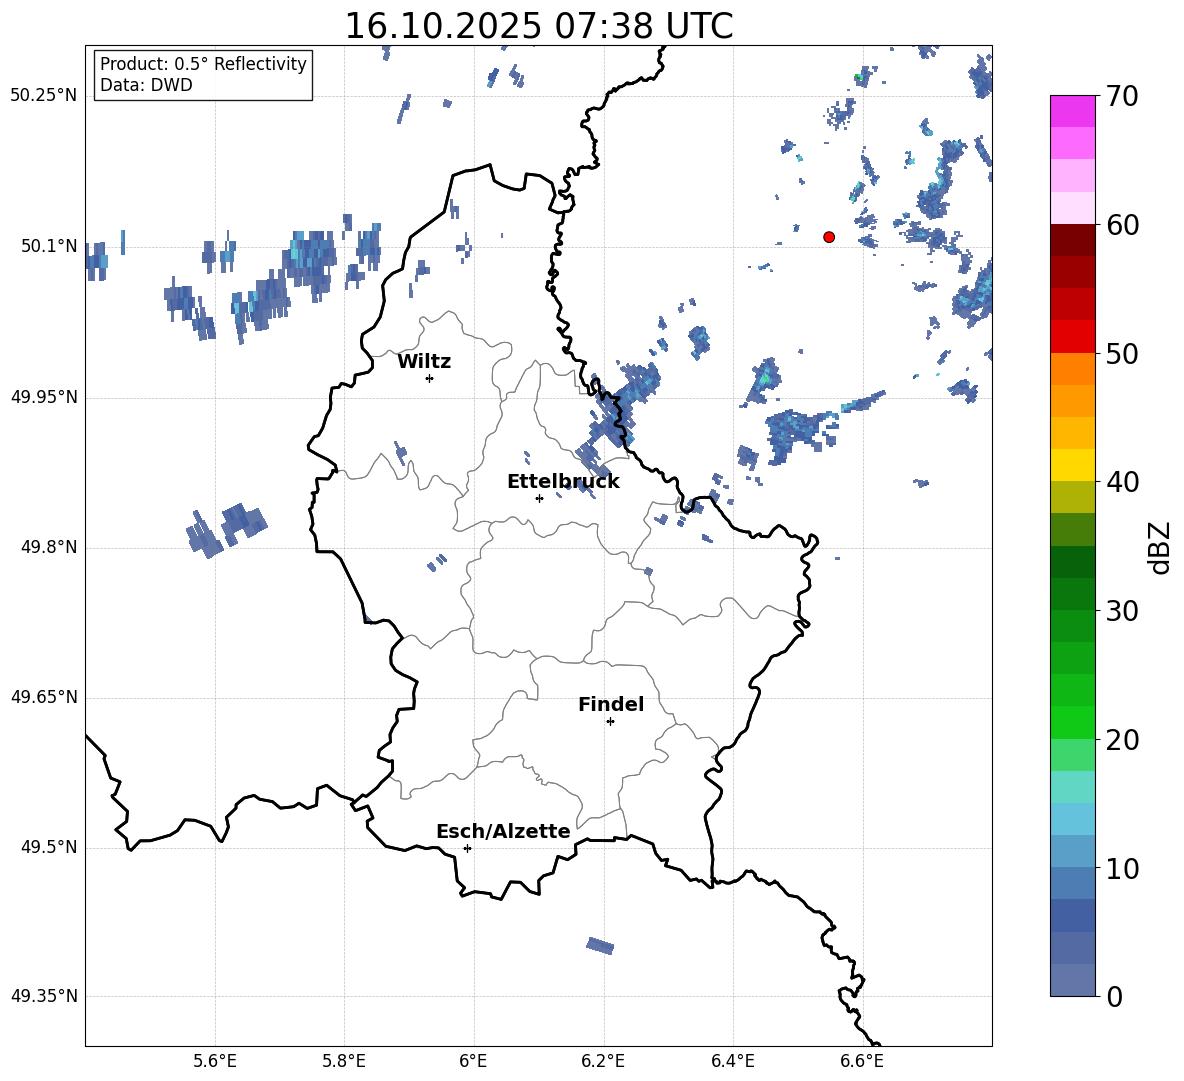
Task: Click the colorbar 10 tick label
Action: (x=1122, y=869)
